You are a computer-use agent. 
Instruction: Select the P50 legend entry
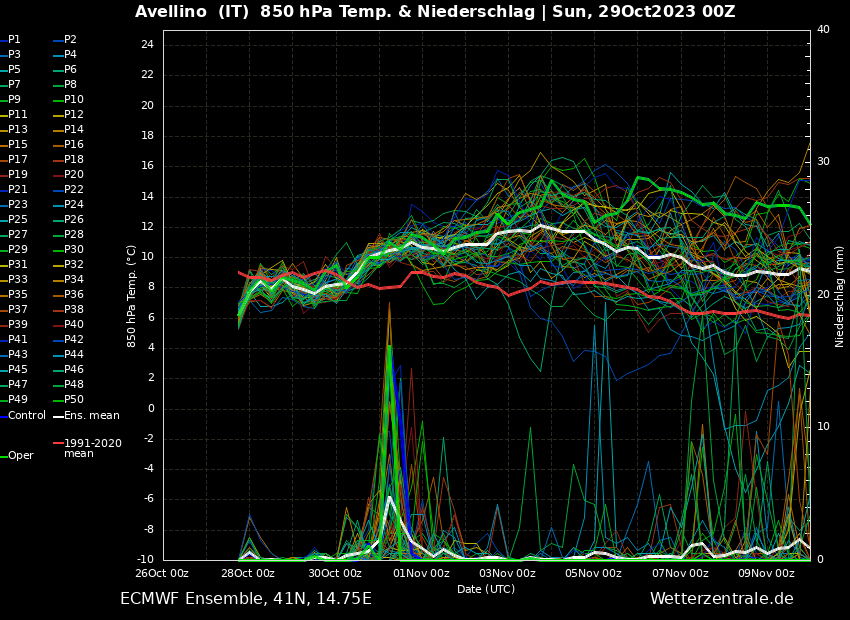tap(73, 400)
